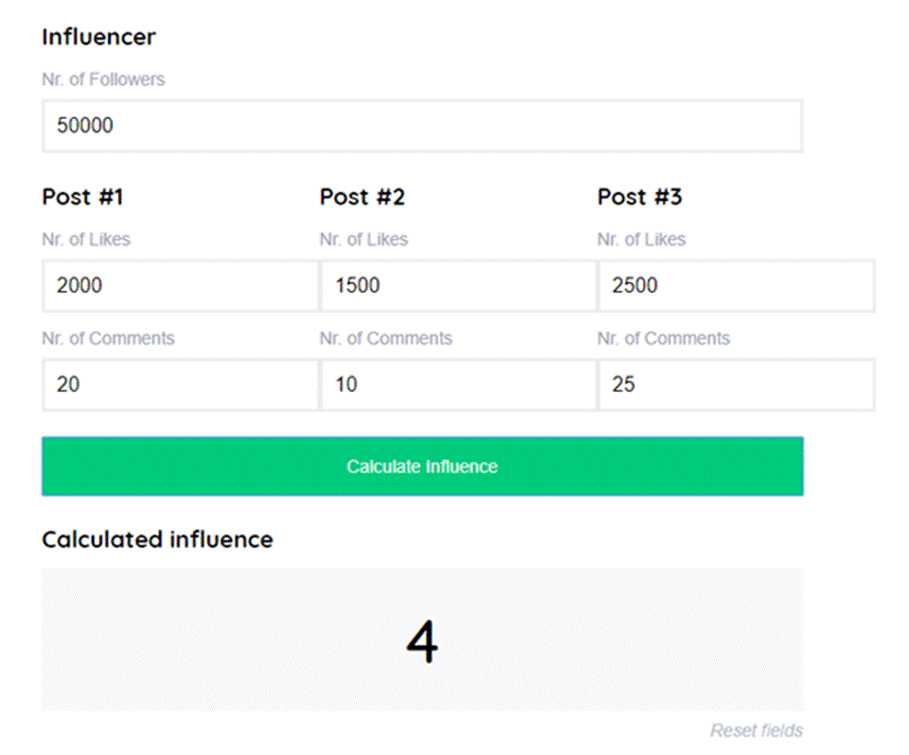
Task: Click the Nr. of Followers label
Action: pyautogui.click(x=103, y=79)
